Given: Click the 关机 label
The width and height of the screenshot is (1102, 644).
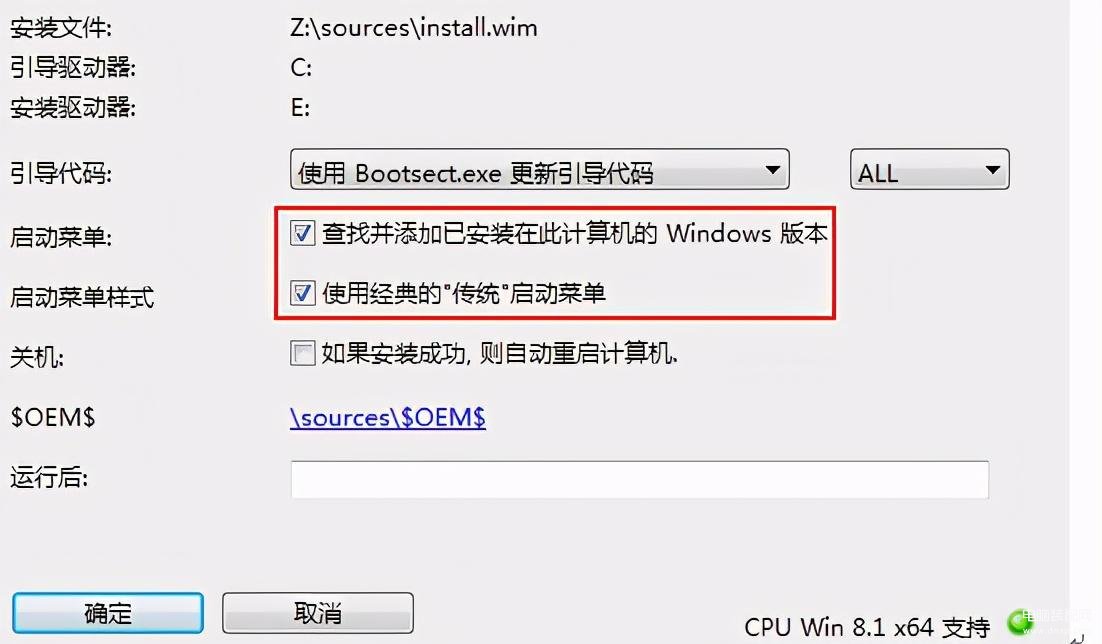Looking at the screenshot, I should (x=37, y=357).
